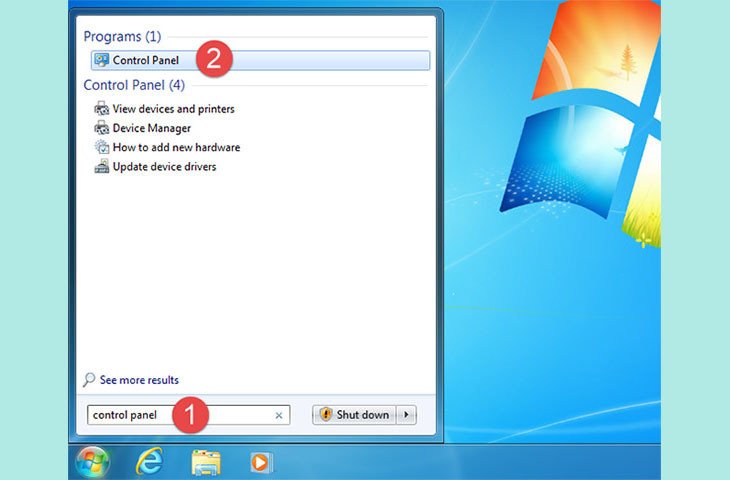Open Control Panel from Programs results

[x=145, y=60]
